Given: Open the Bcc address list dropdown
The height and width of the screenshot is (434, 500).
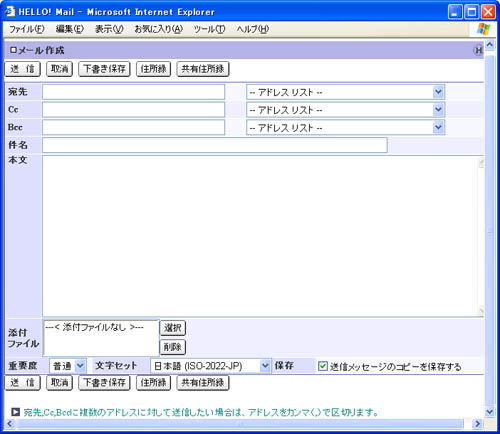Looking at the screenshot, I should point(345,127).
